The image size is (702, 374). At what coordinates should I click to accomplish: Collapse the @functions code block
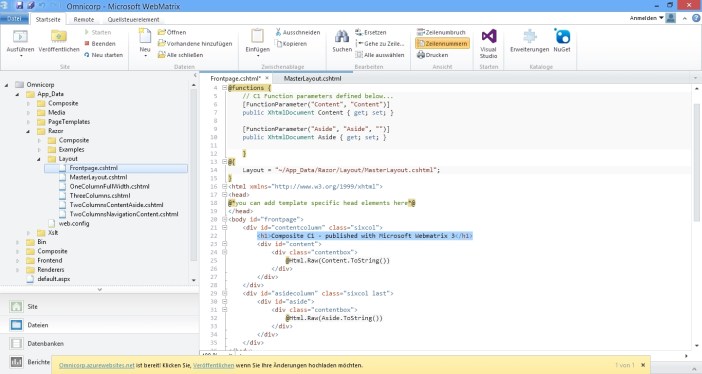click(224, 88)
